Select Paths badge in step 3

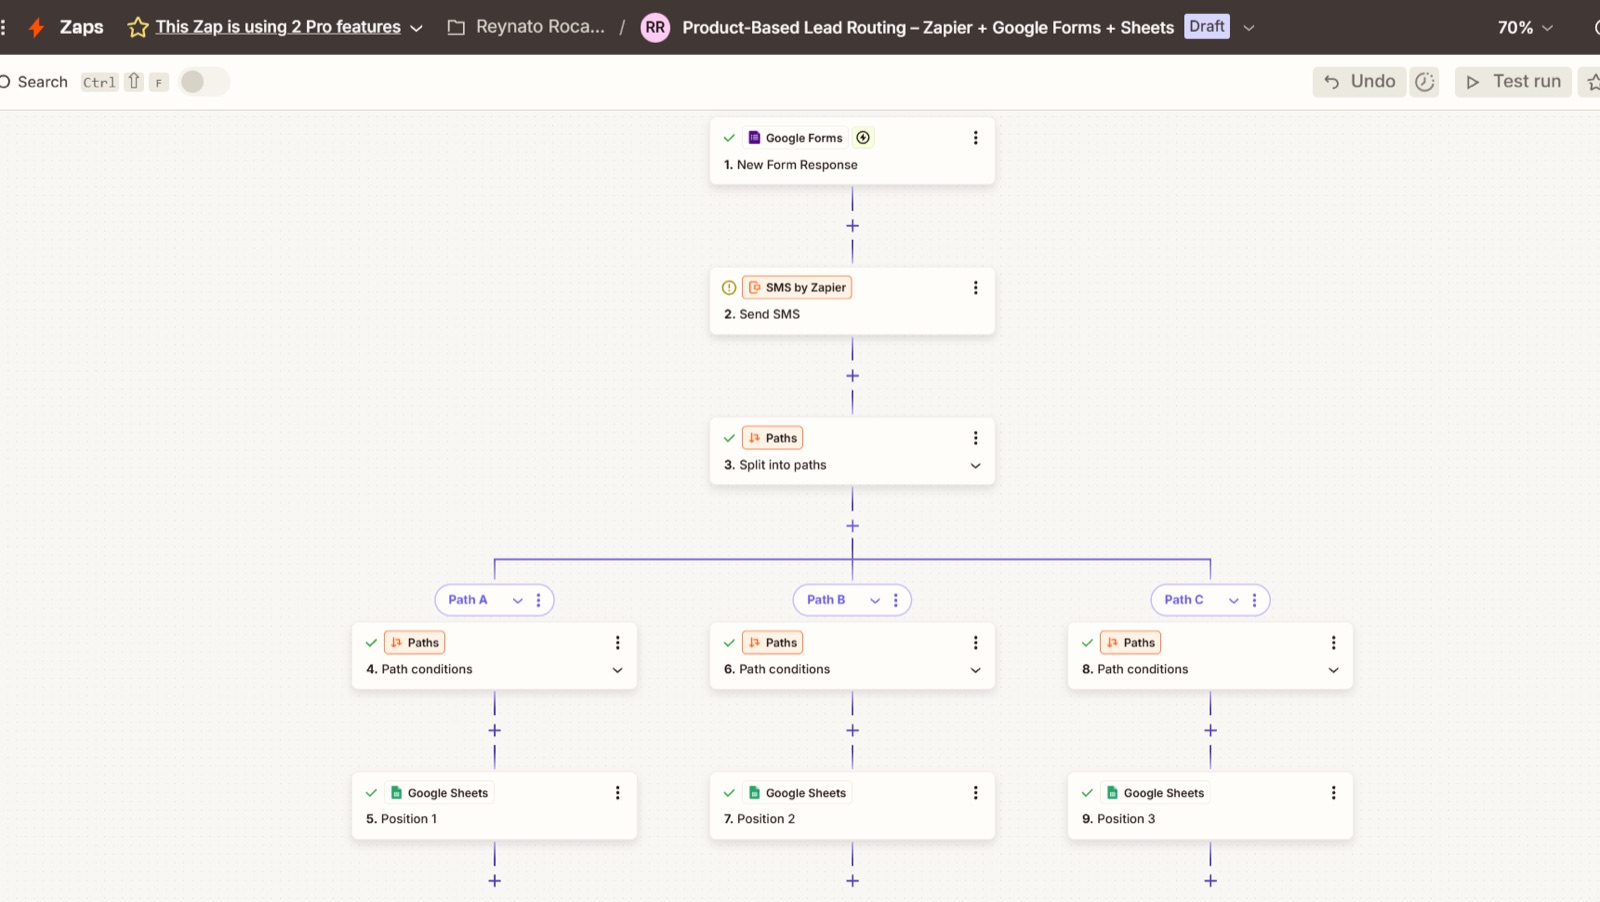(x=773, y=438)
